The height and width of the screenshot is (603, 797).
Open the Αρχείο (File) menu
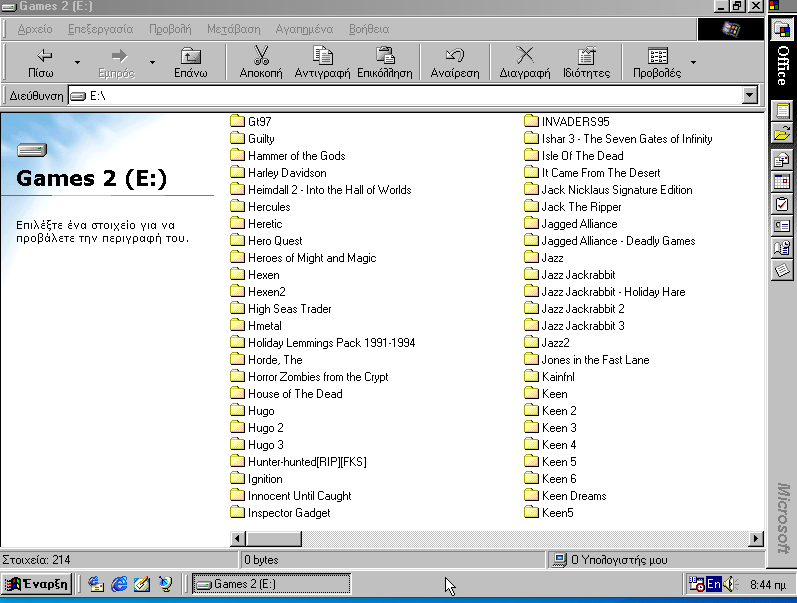35,29
